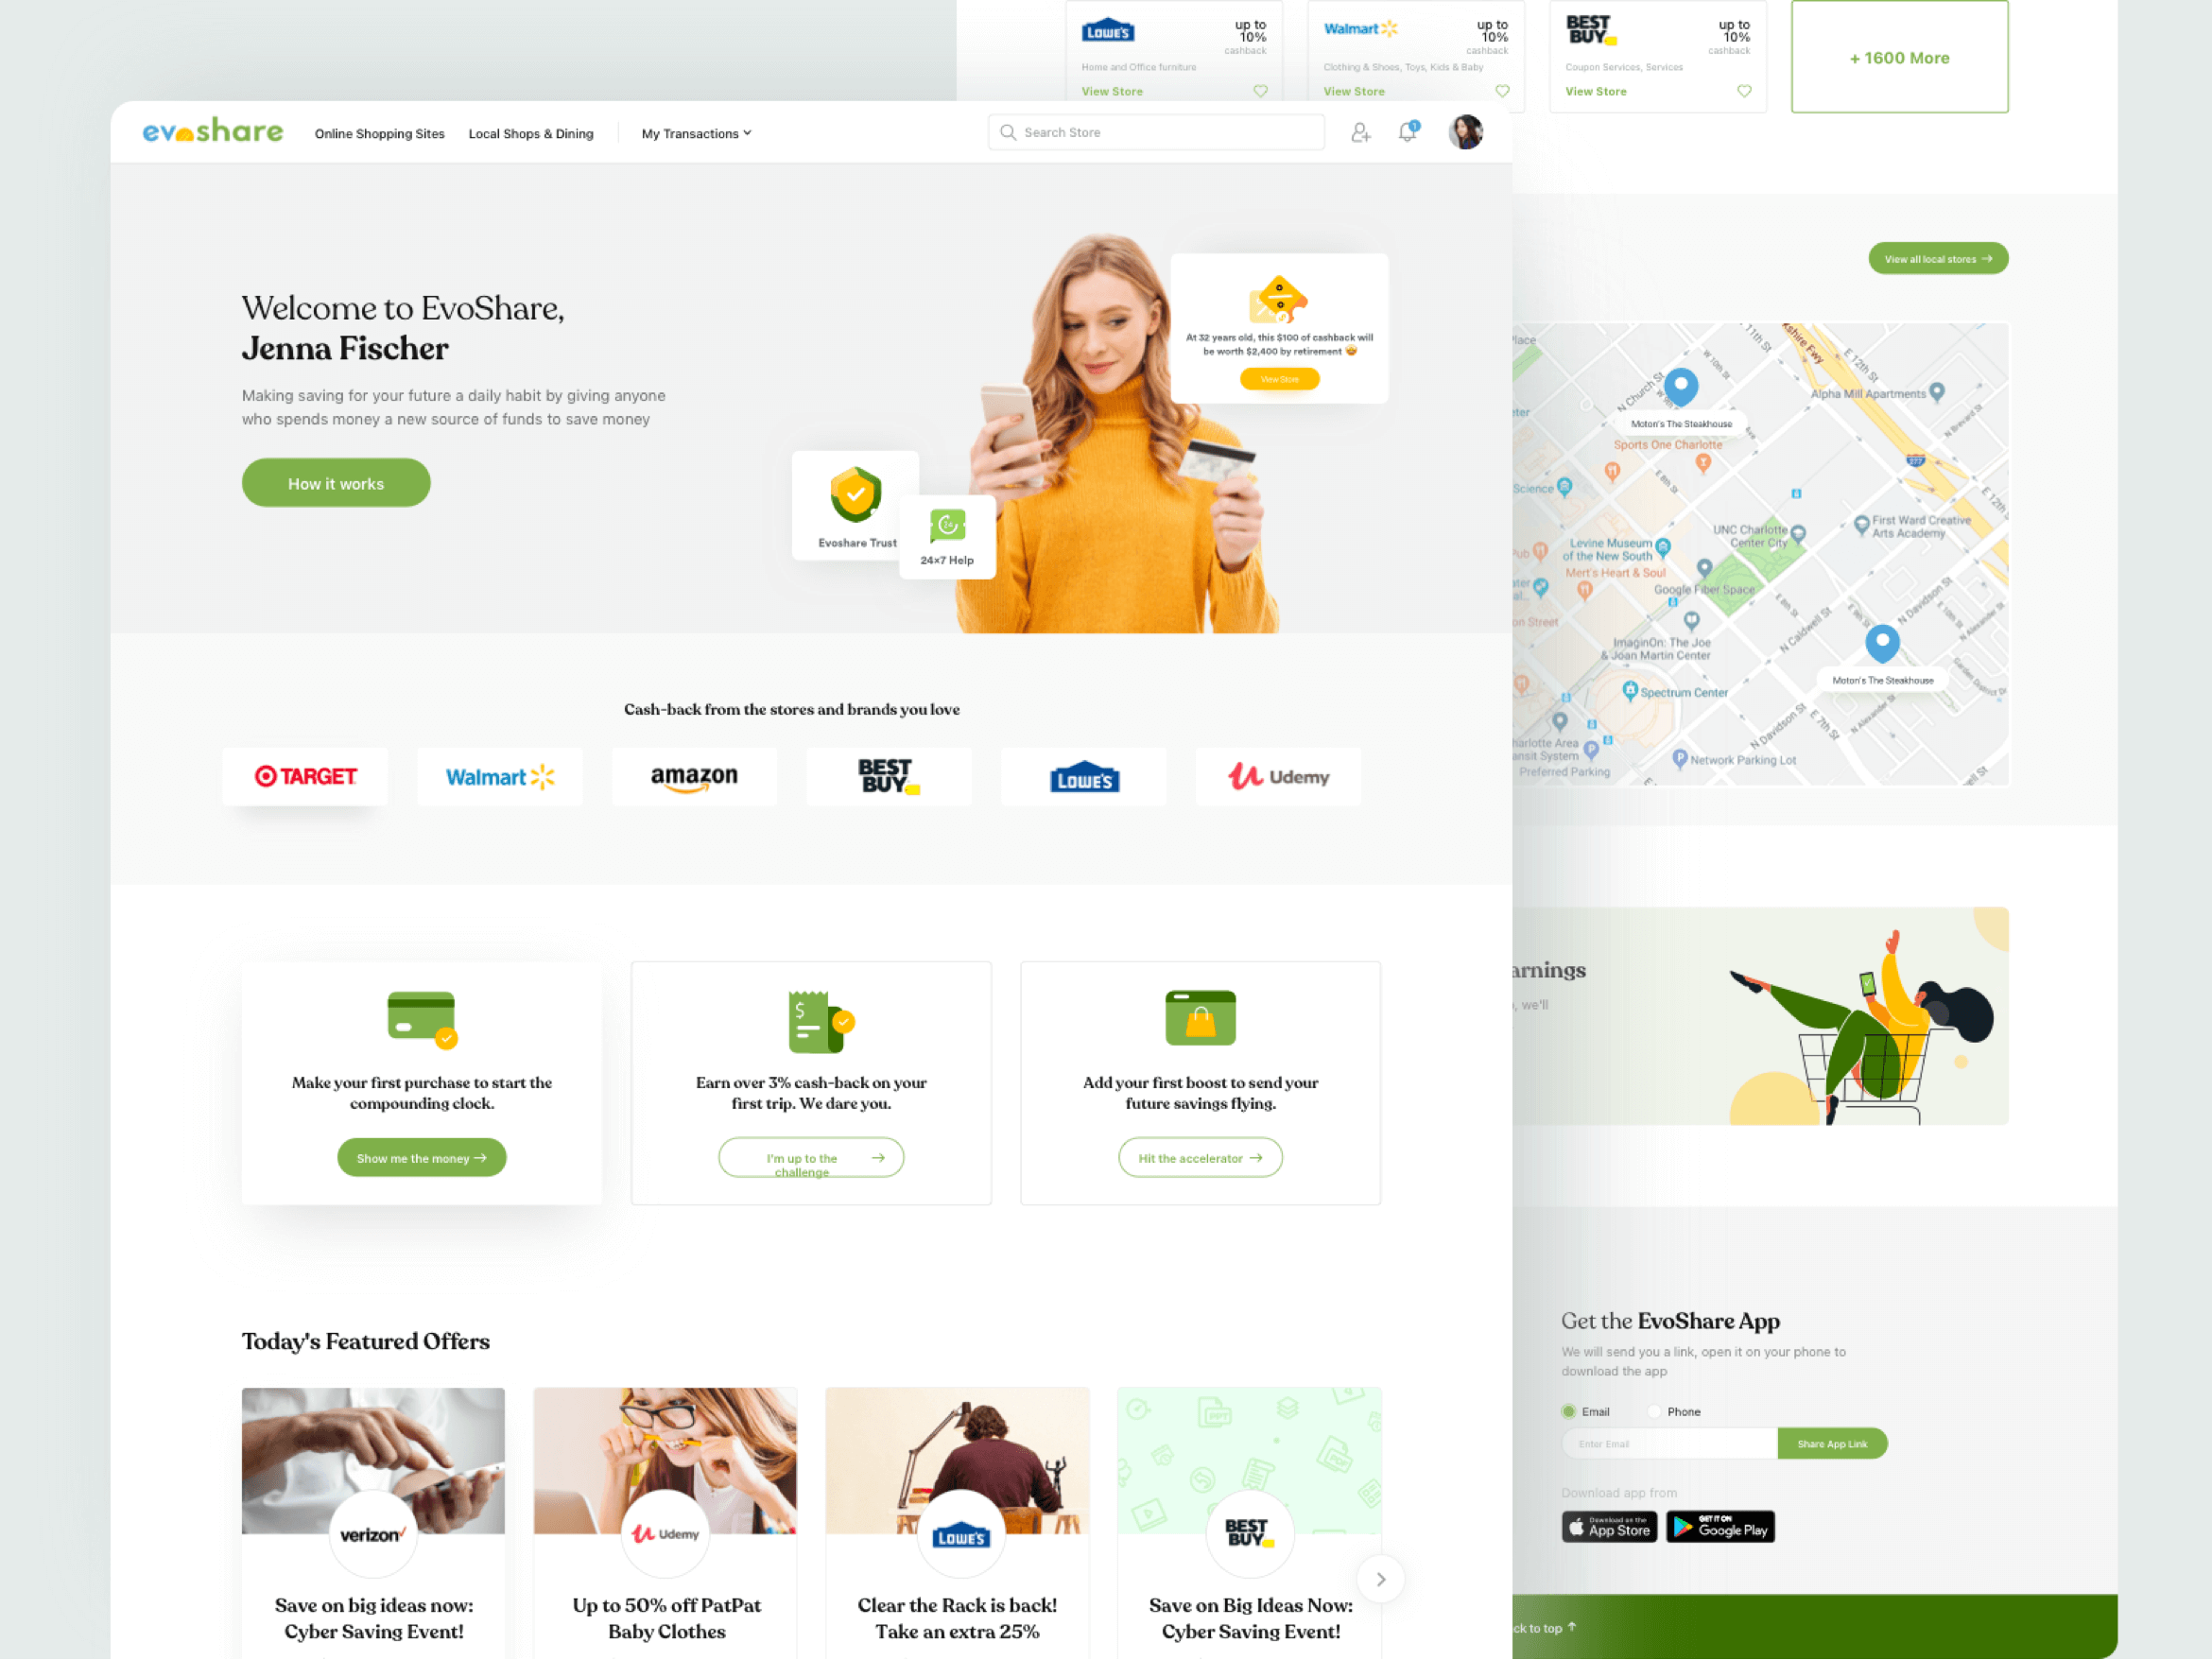The height and width of the screenshot is (1660, 2212).
Task: Expand the My Transactions dropdown
Action: pyautogui.click(x=695, y=133)
